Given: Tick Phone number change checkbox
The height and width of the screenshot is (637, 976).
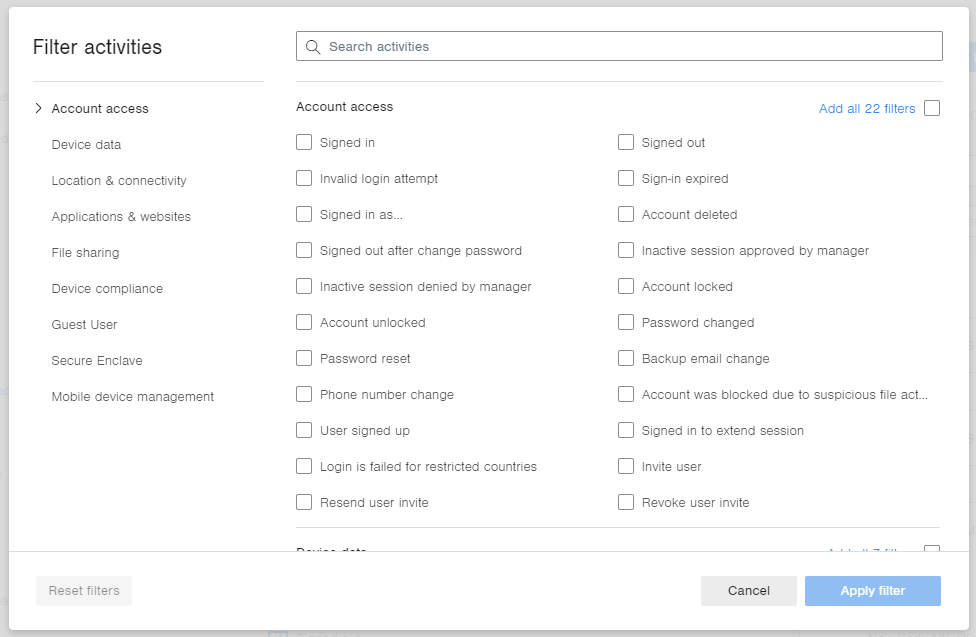Looking at the screenshot, I should tap(304, 395).
